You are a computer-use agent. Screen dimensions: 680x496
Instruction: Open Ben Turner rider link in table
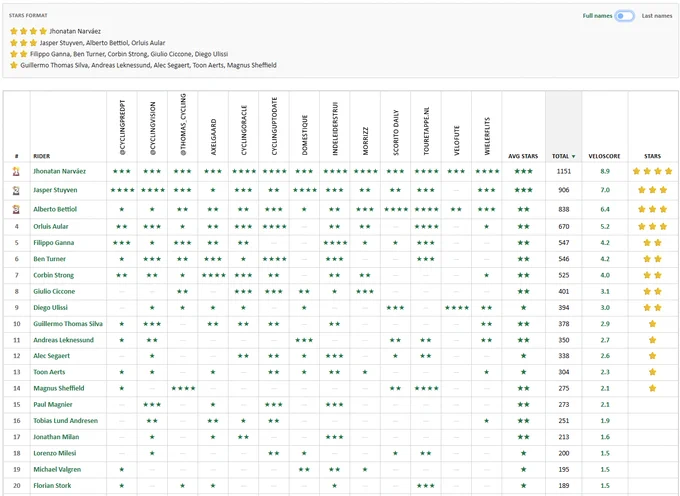pos(49,259)
